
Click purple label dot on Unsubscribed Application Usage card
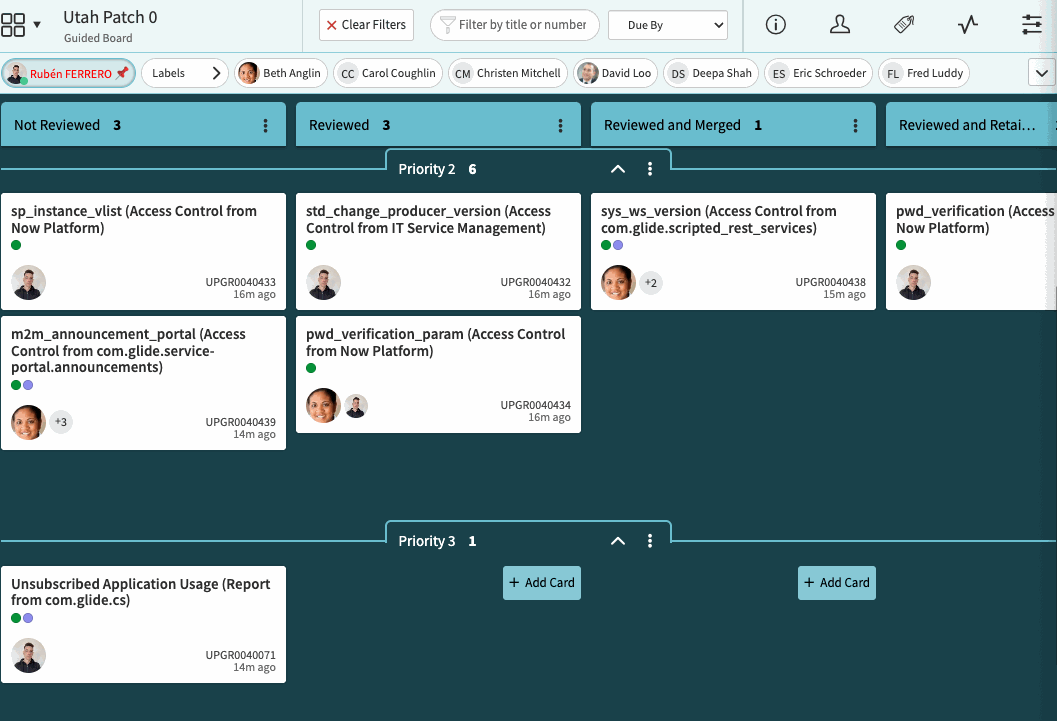pyautogui.click(x=28, y=618)
